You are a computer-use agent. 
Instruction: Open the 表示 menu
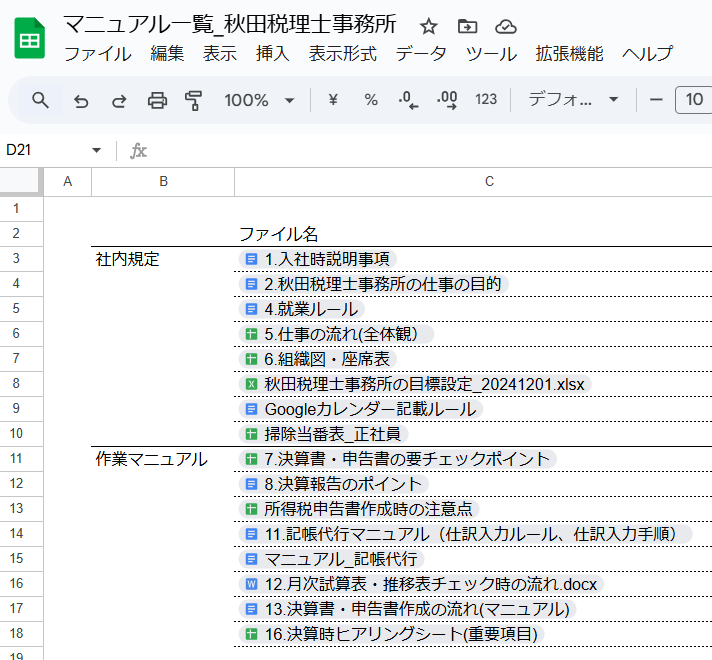[x=220, y=54]
